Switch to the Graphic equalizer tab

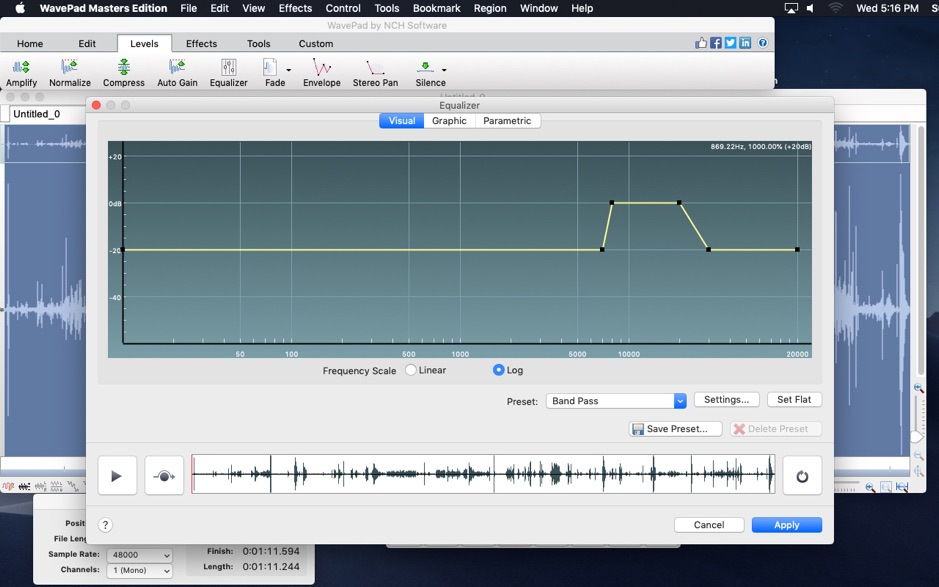tap(449, 120)
